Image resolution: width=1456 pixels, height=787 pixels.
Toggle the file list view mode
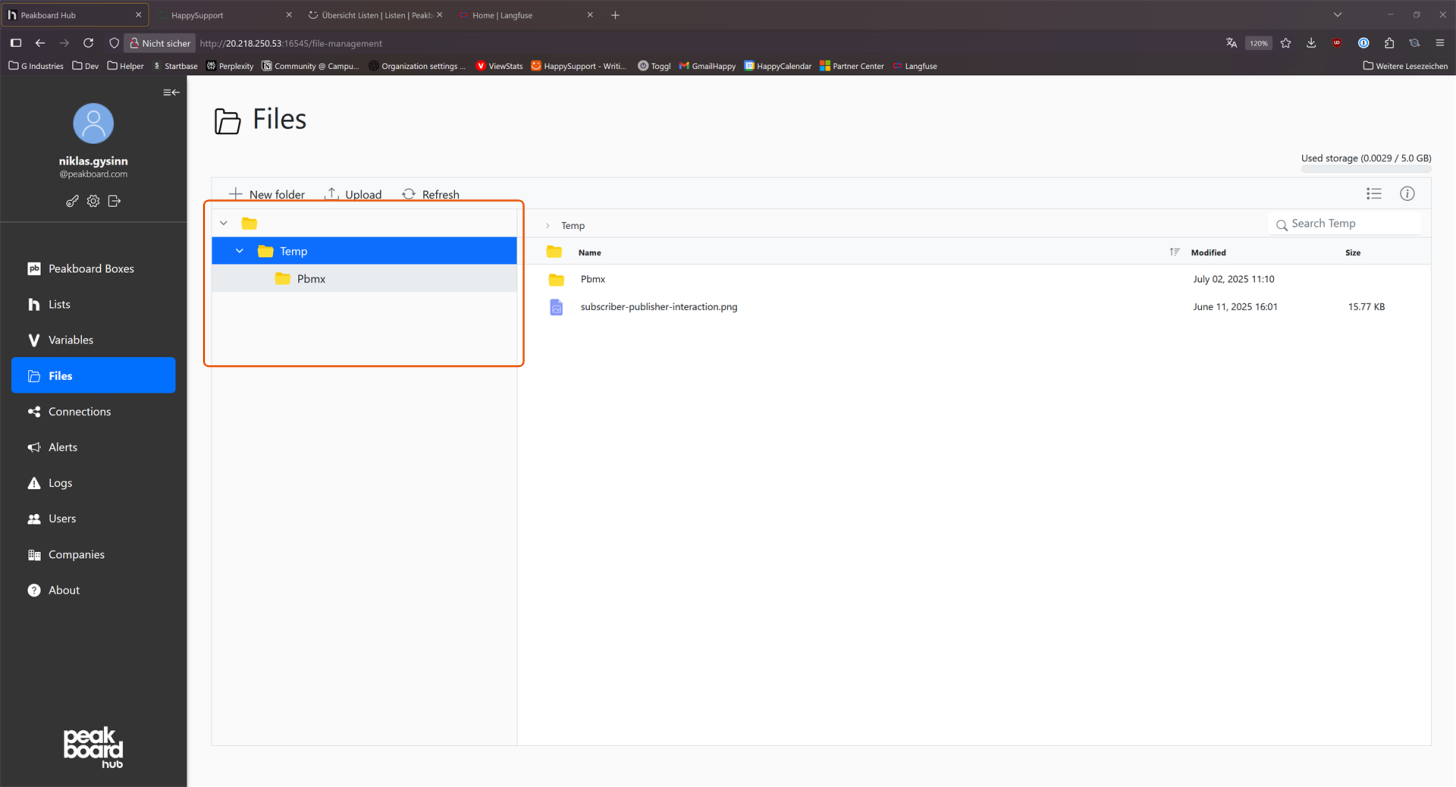click(1374, 193)
